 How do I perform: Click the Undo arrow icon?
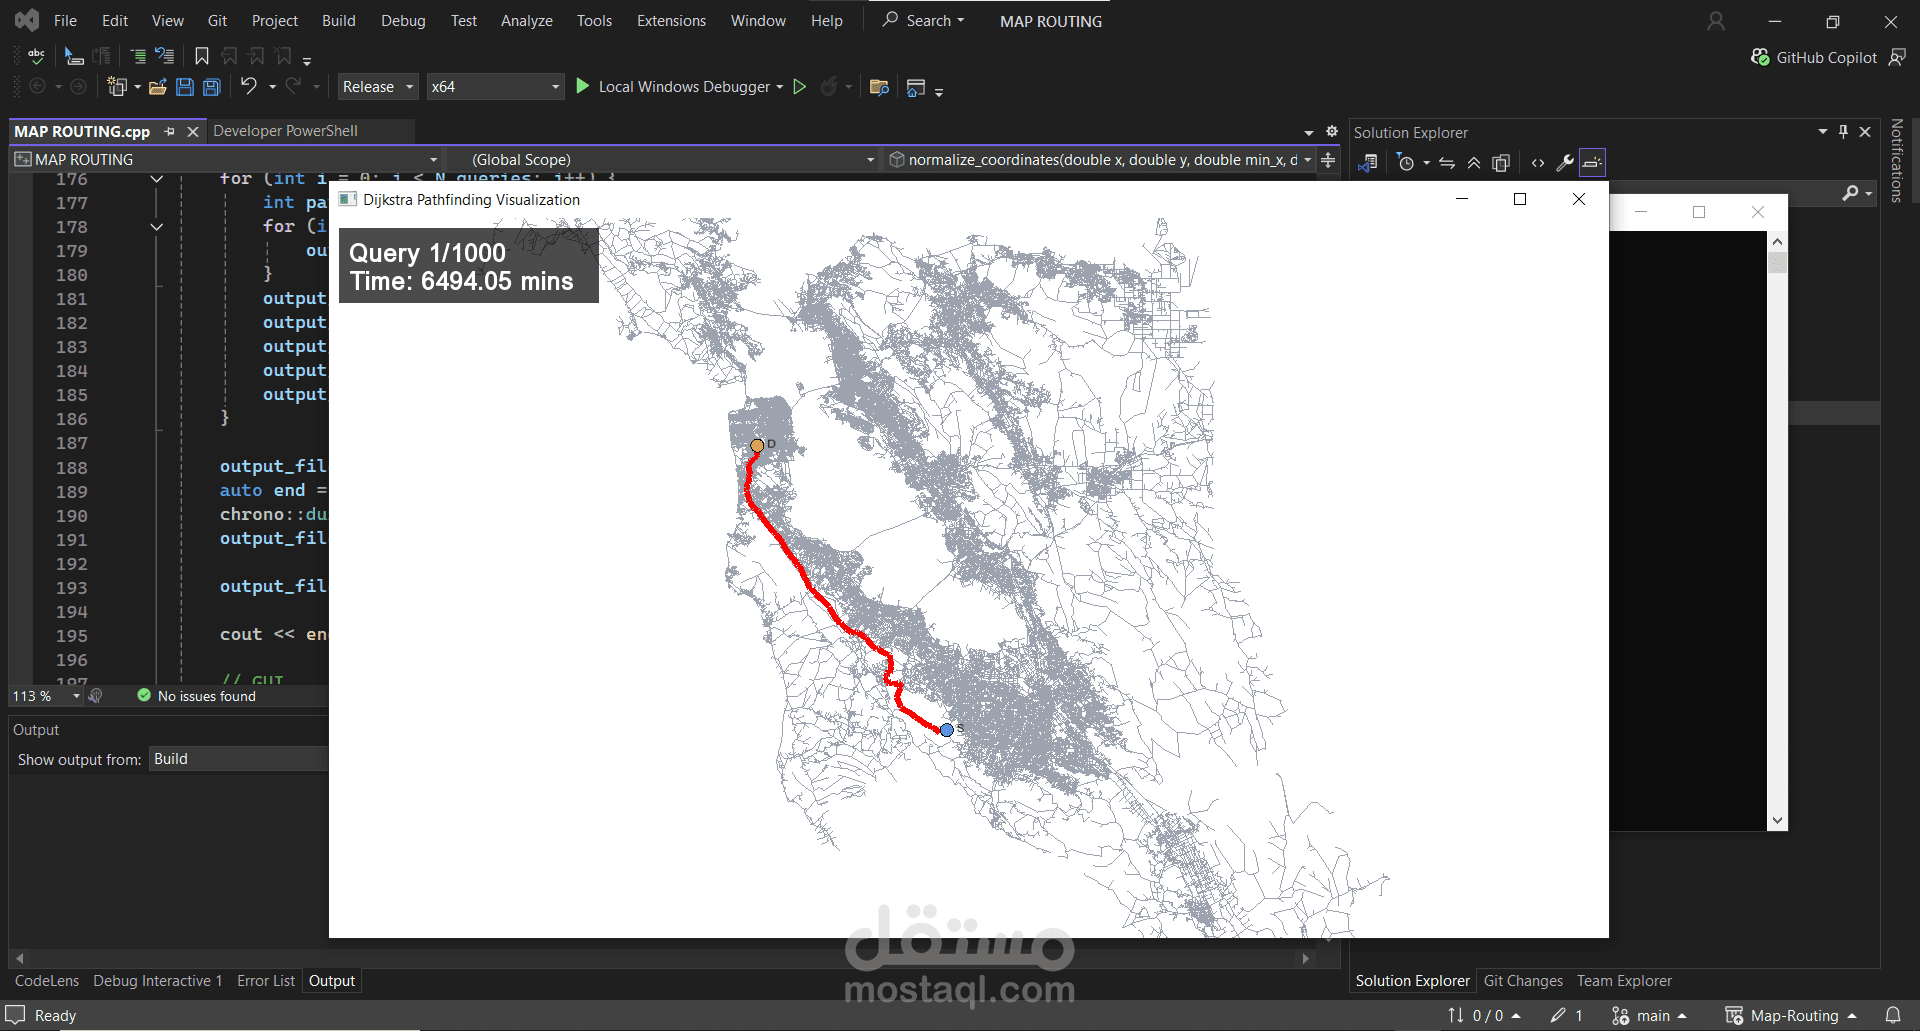[x=249, y=86]
